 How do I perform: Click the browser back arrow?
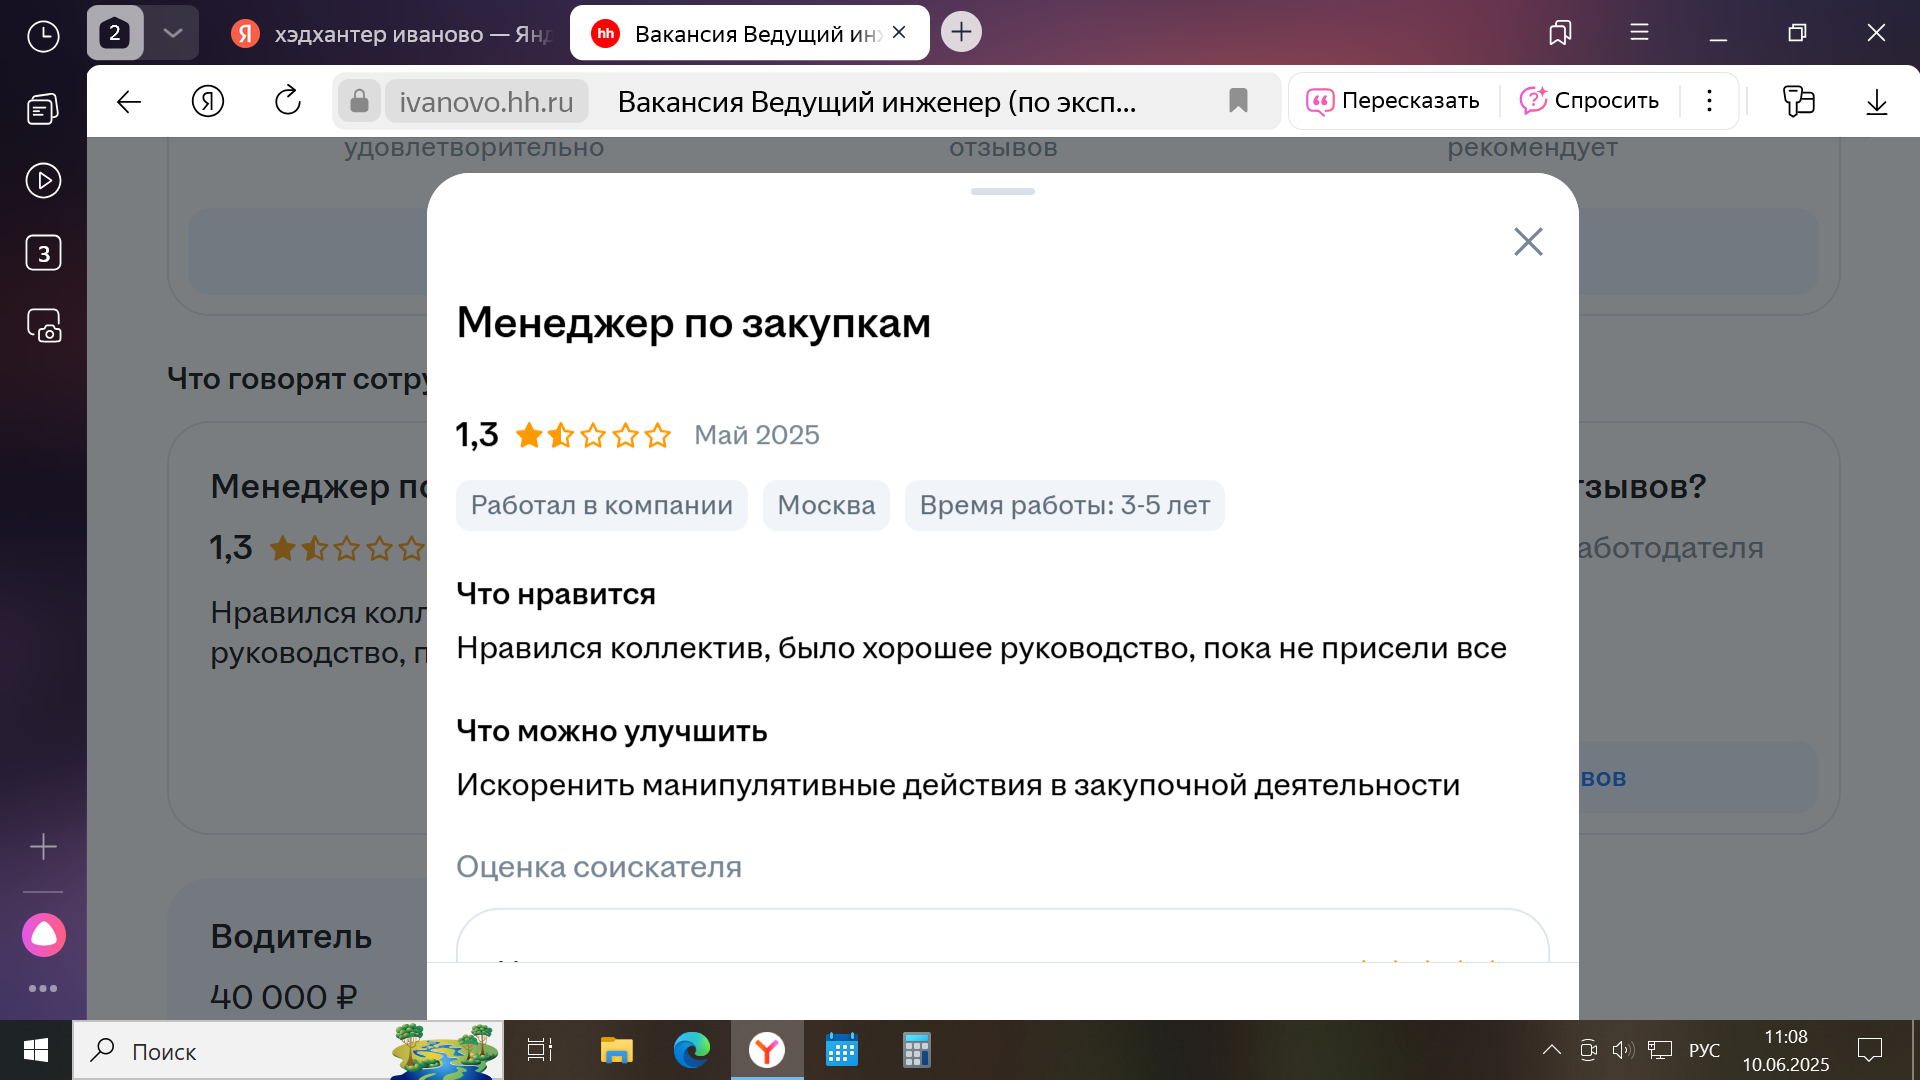129,101
